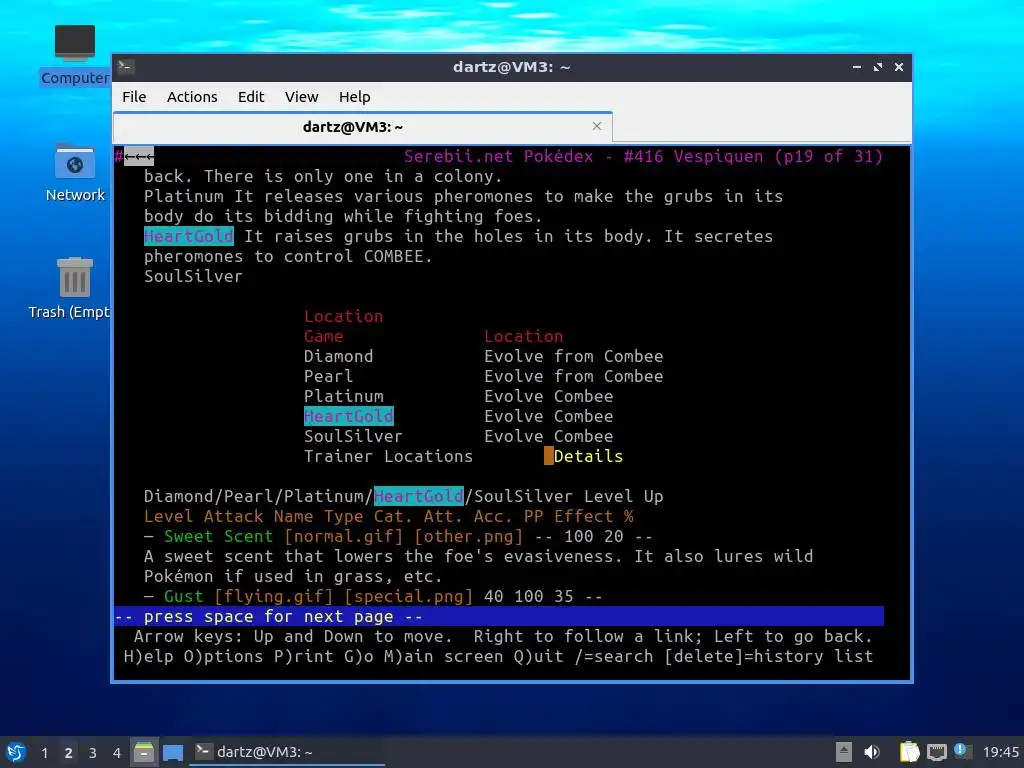Focus dartz@VM3 terminal taskbar button
The image size is (1024, 768).
(x=287, y=752)
